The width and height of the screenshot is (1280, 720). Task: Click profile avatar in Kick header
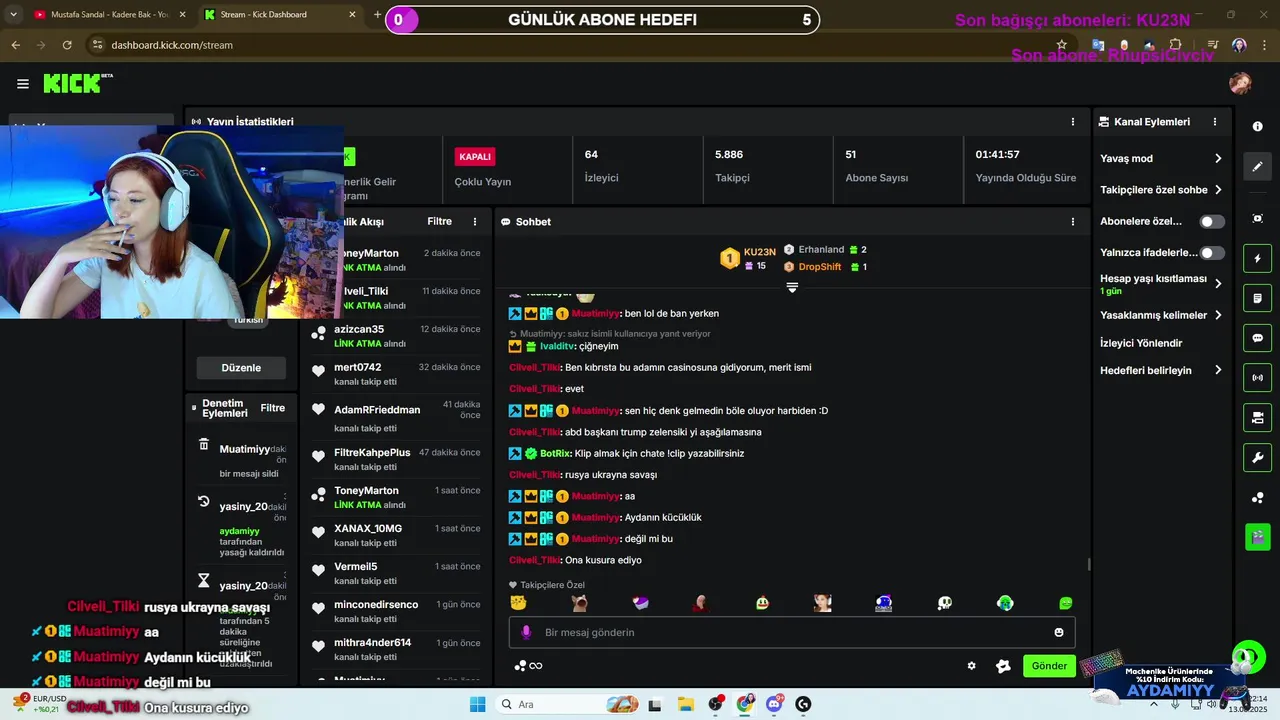point(1240,83)
